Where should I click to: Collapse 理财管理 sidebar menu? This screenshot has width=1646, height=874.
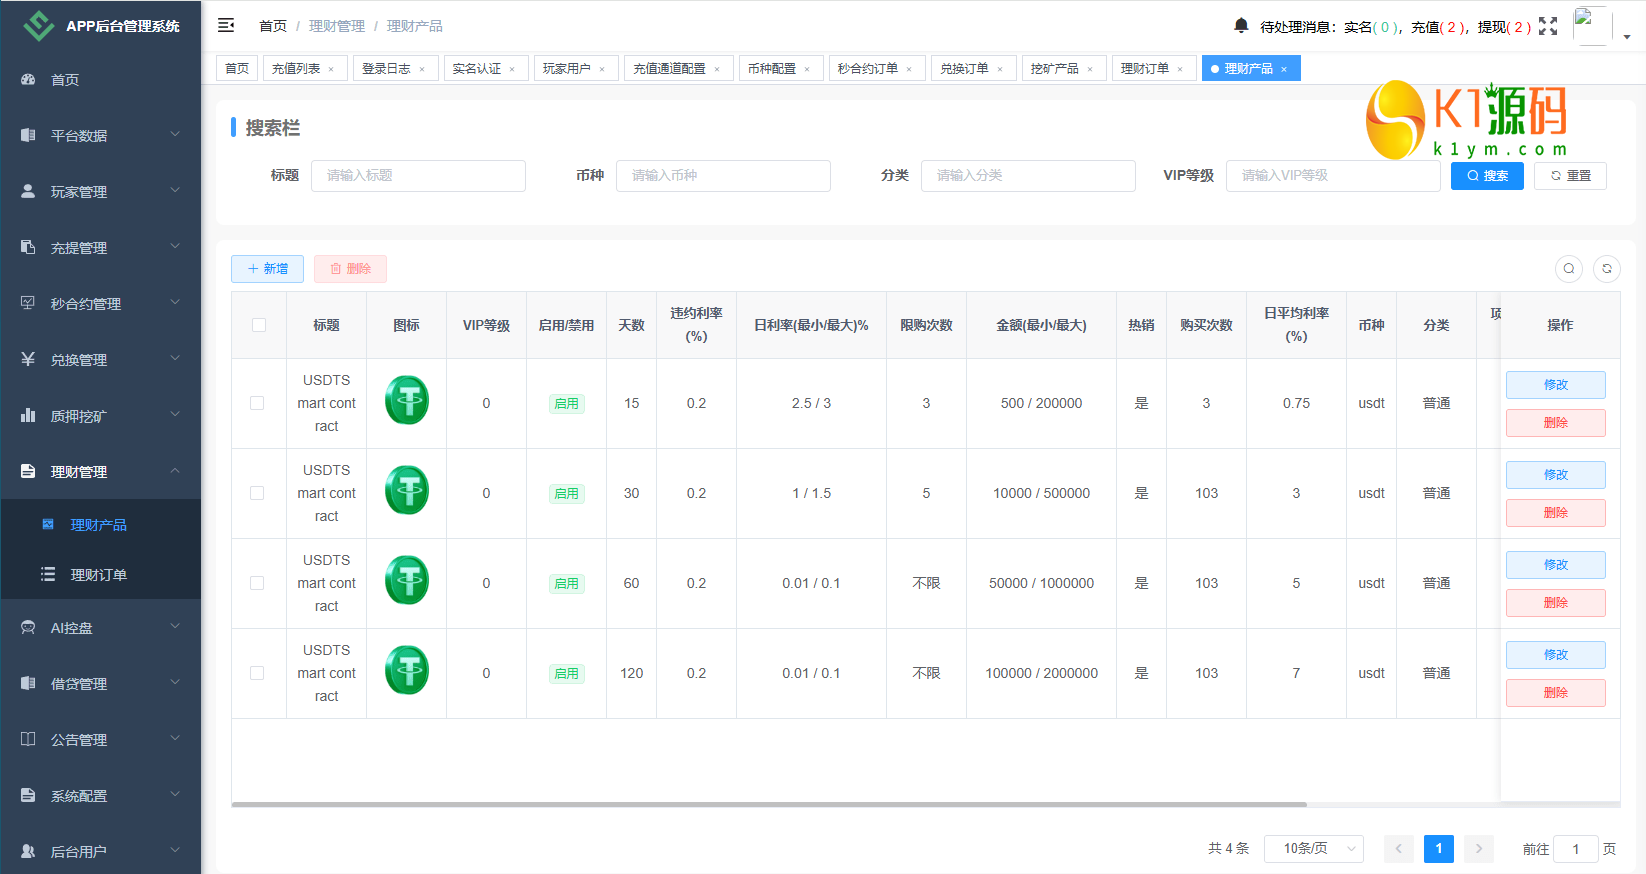(100, 471)
